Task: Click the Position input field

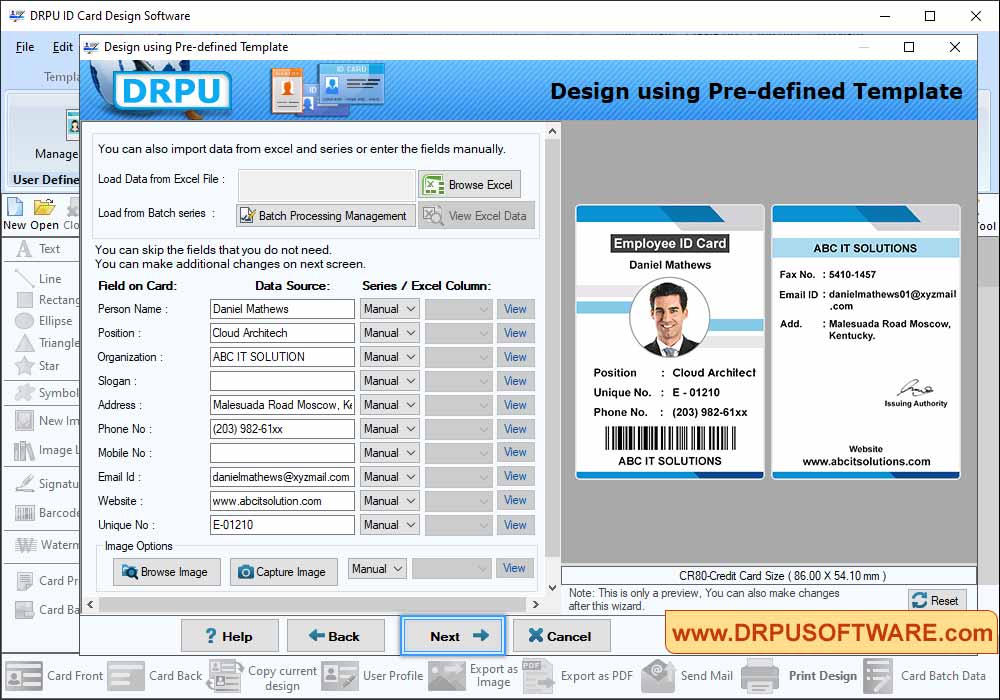Action: click(282, 333)
